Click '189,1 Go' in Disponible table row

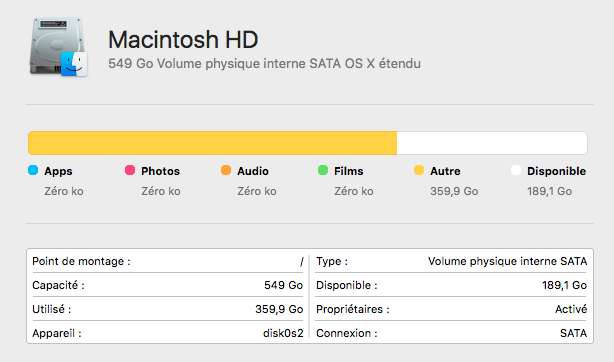tap(564, 285)
